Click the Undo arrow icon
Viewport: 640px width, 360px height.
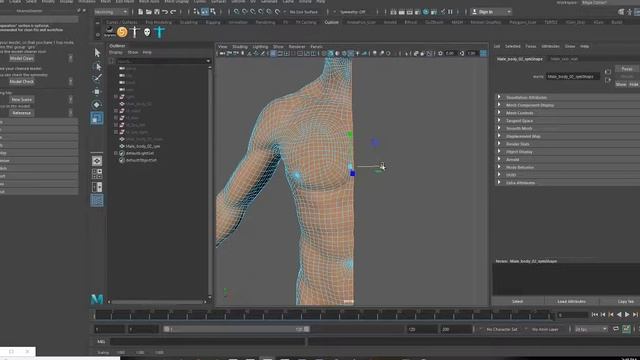[x=164, y=12]
